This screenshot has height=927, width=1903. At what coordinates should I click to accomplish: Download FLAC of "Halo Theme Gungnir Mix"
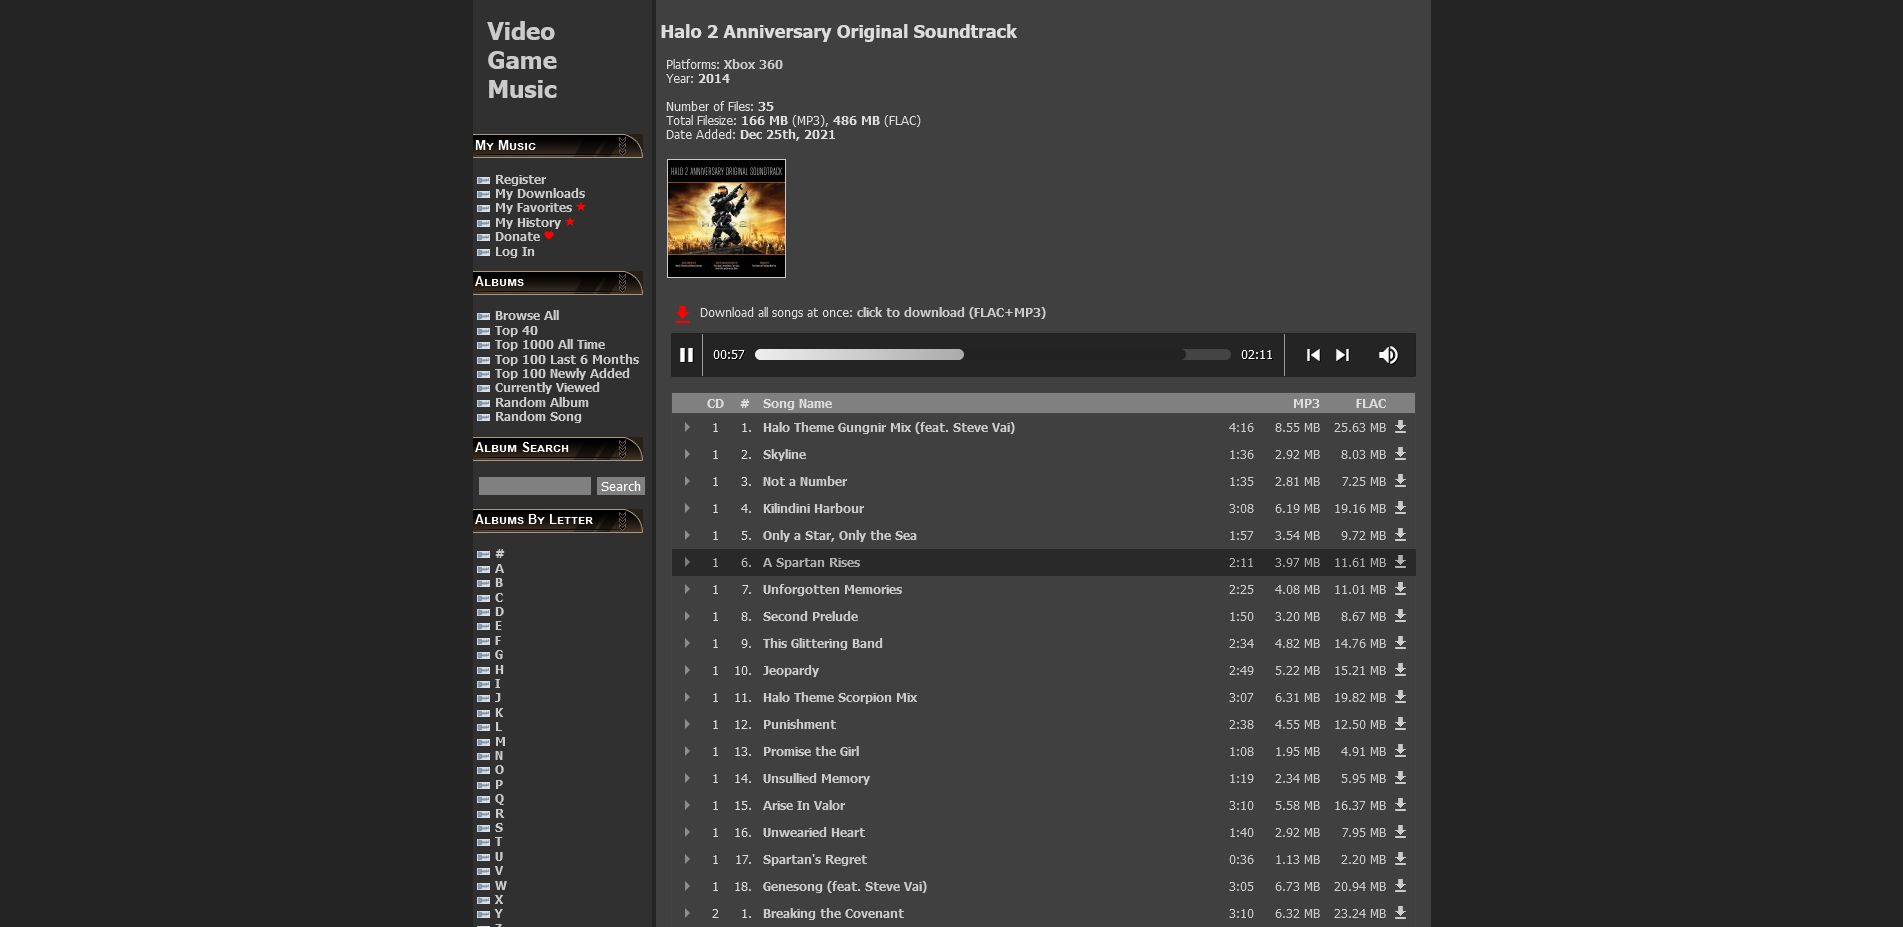(1401, 427)
